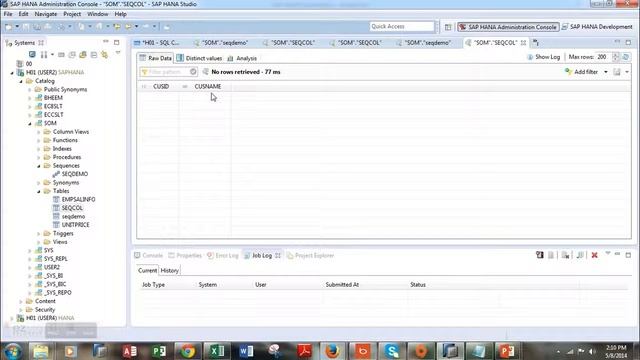
Task: Sort by the CUSID column header
Action: click(161, 87)
